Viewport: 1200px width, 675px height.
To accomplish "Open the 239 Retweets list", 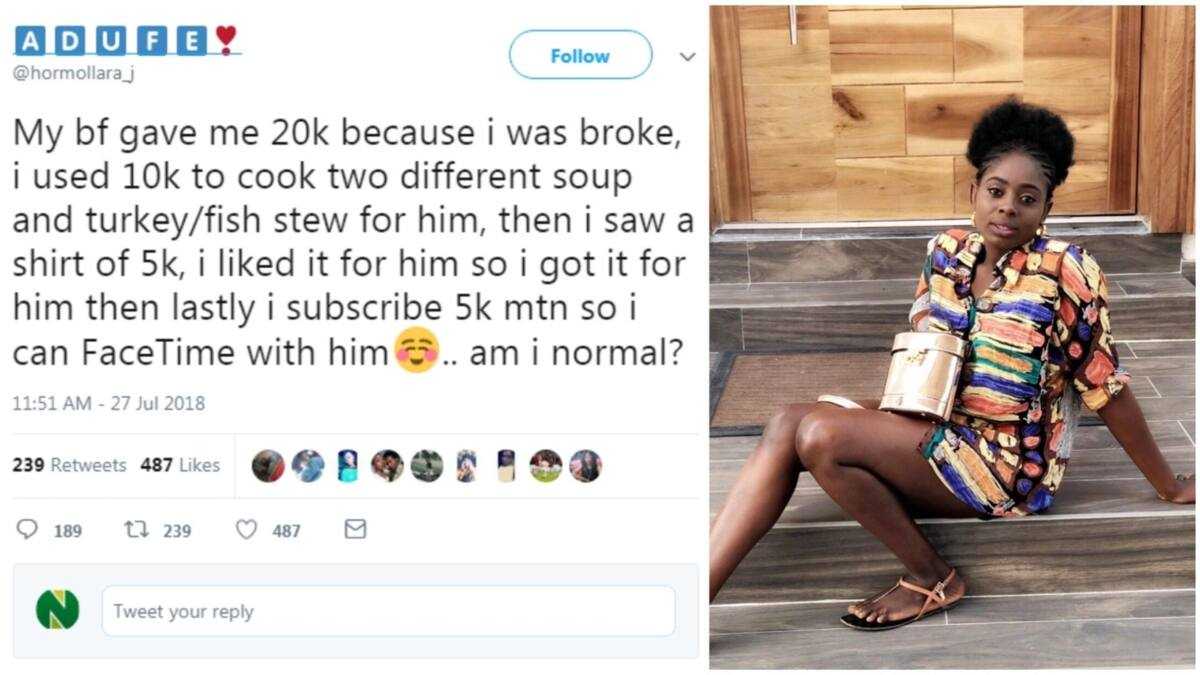I will [x=69, y=465].
